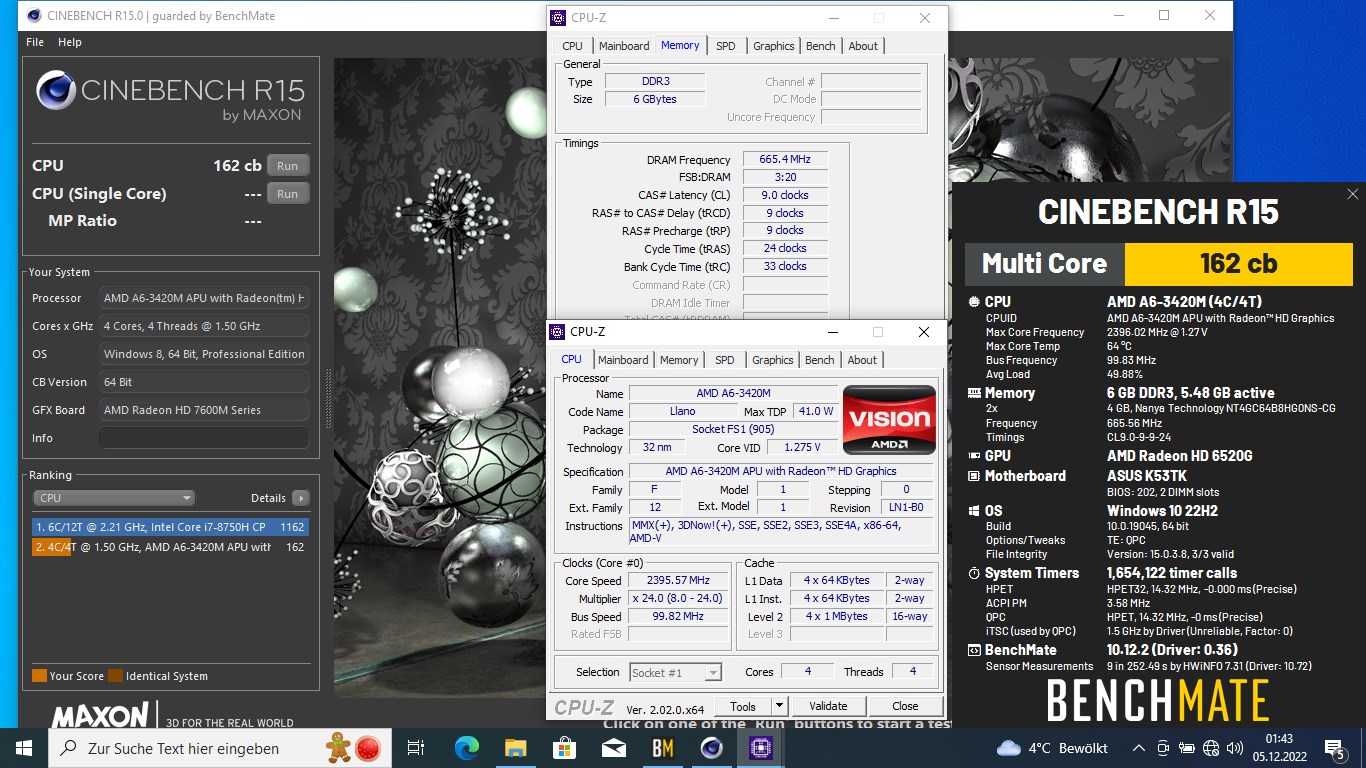Image resolution: width=1366 pixels, height=768 pixels.
Task: Open SPD tab in upper CPU-Z window
Action: [725, 46]
